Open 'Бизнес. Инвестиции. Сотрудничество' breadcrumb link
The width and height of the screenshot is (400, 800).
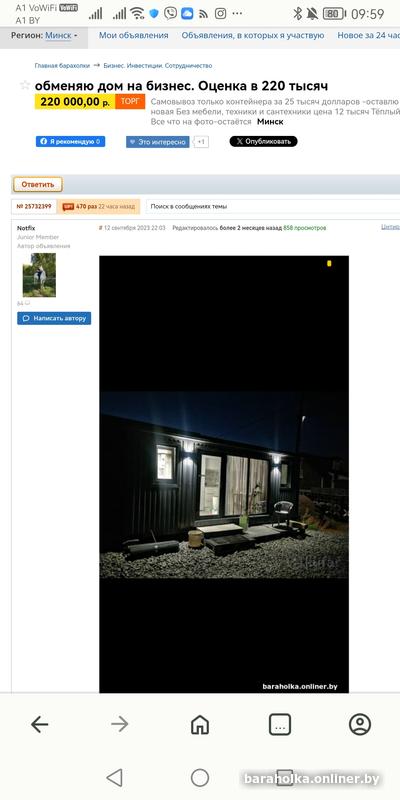[x=158, y=66]
